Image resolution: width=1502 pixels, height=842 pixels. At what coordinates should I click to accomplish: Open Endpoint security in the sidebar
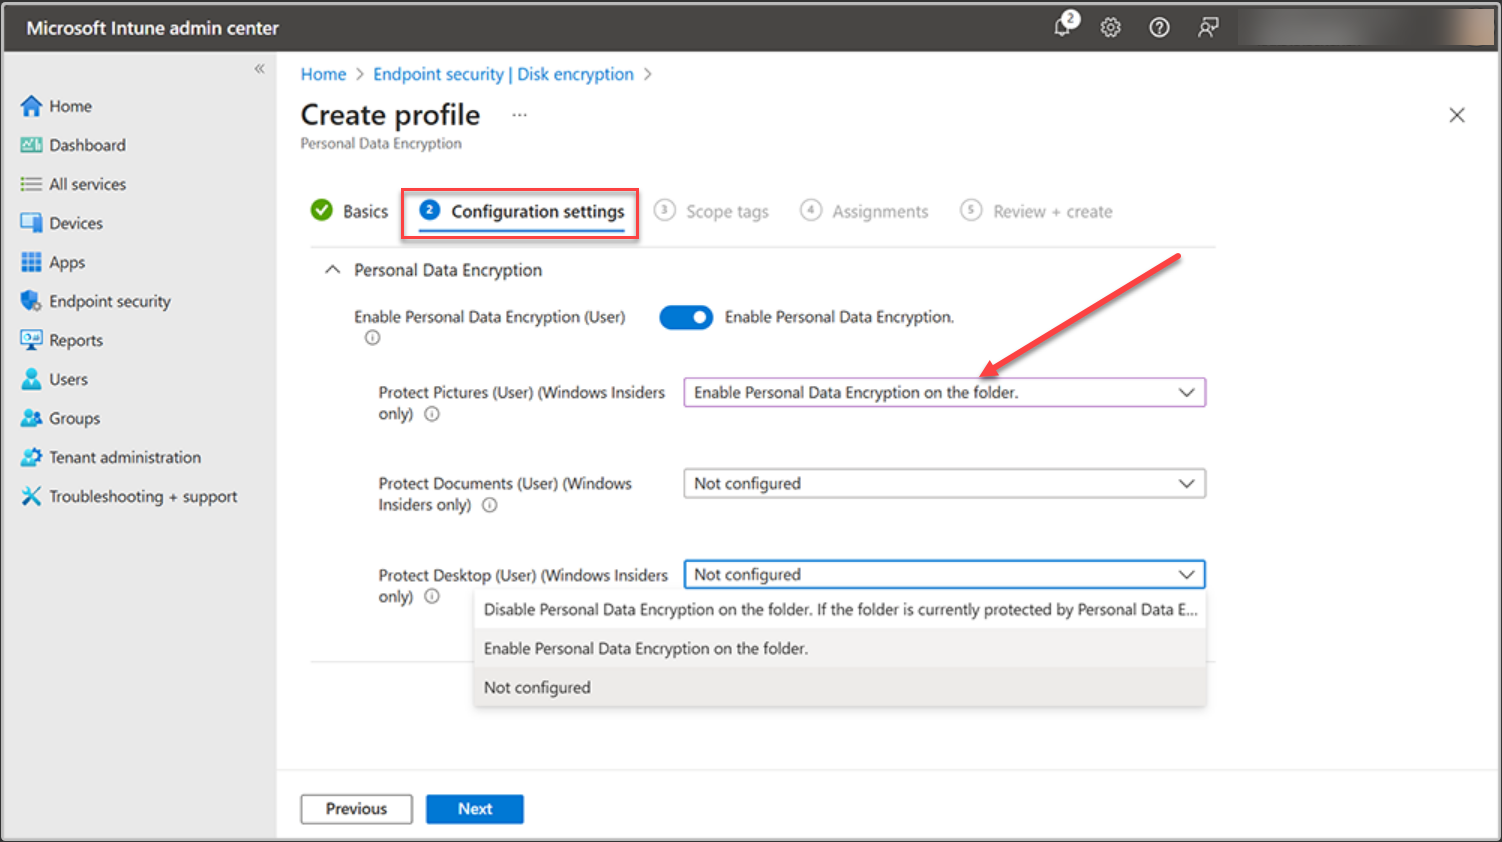[x=110, y=301]
